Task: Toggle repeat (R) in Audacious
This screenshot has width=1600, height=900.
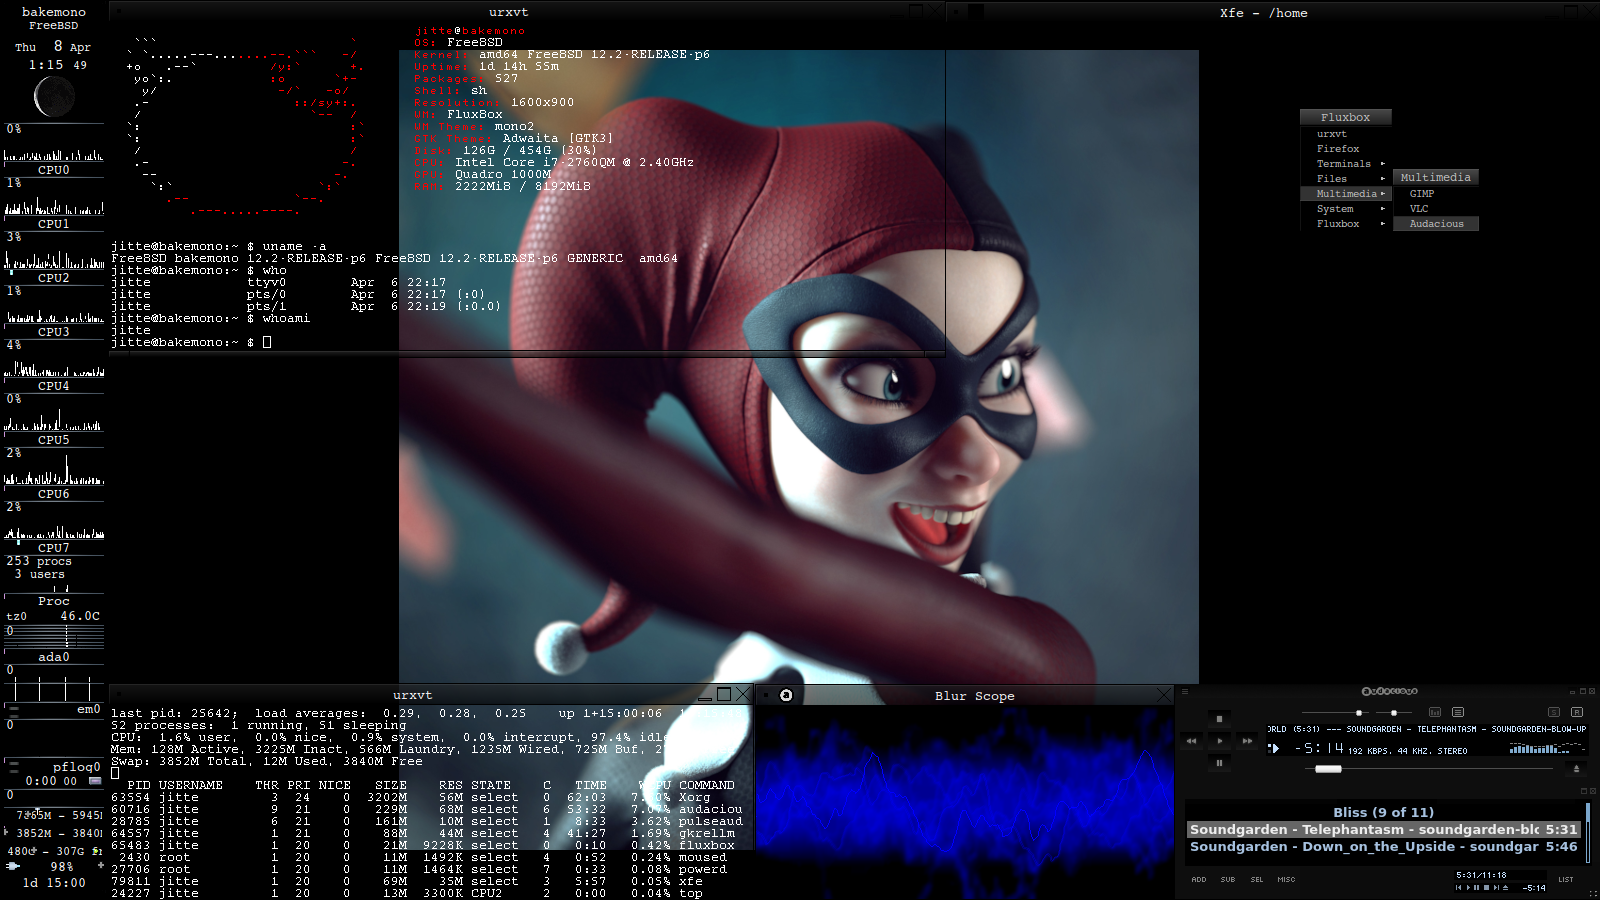Action: coord(1577,712)
